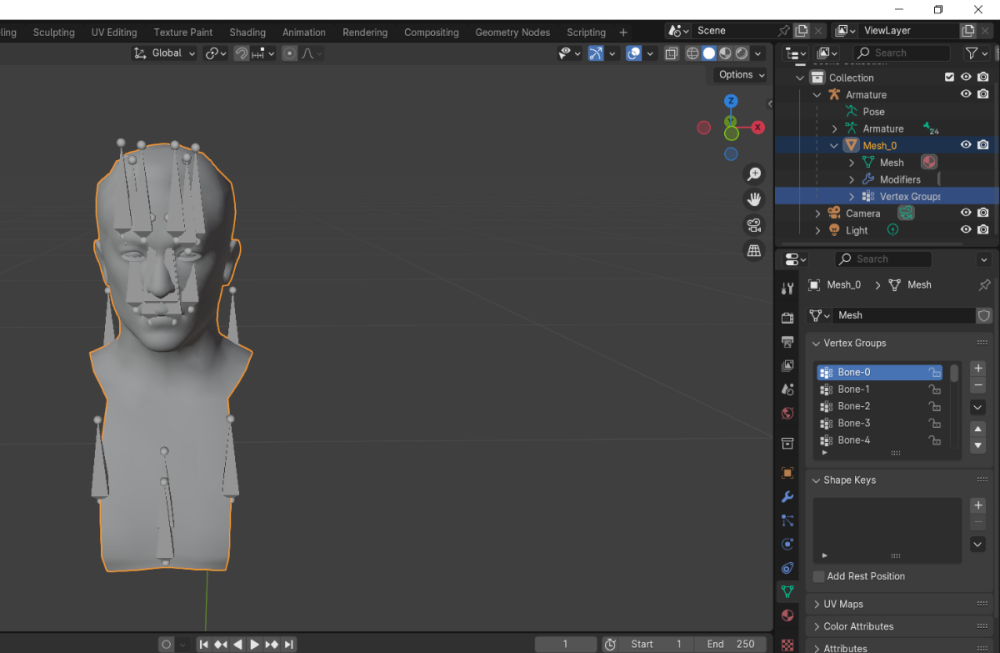The height and width of the screenshot is (653, 1000).
Task: Switch perspective/orthographic with the grid icon
Action: tap(754, 251)
